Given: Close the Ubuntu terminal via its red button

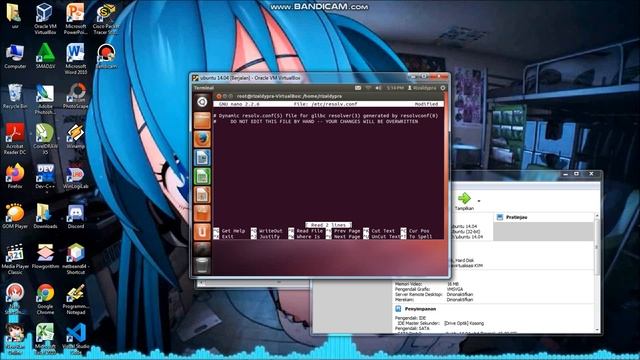Looking at the screenshot, I should (219, 96).
